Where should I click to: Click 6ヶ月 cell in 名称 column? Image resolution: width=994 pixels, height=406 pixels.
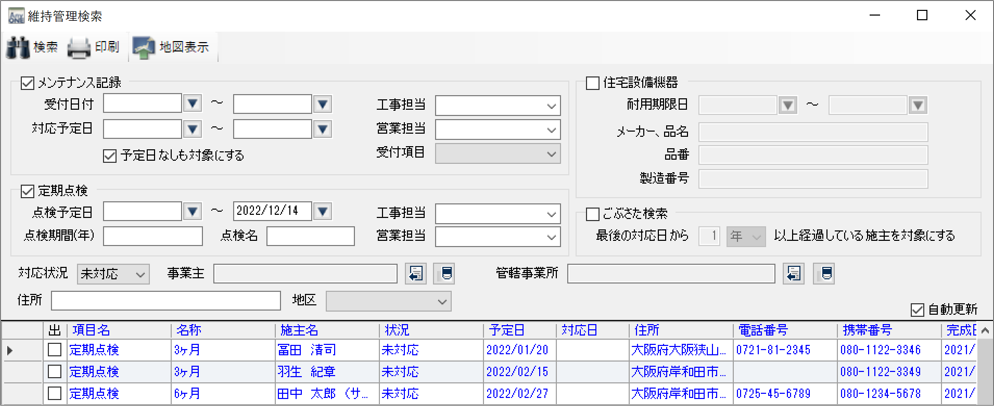pyautogui.click(x=223, y=393)
